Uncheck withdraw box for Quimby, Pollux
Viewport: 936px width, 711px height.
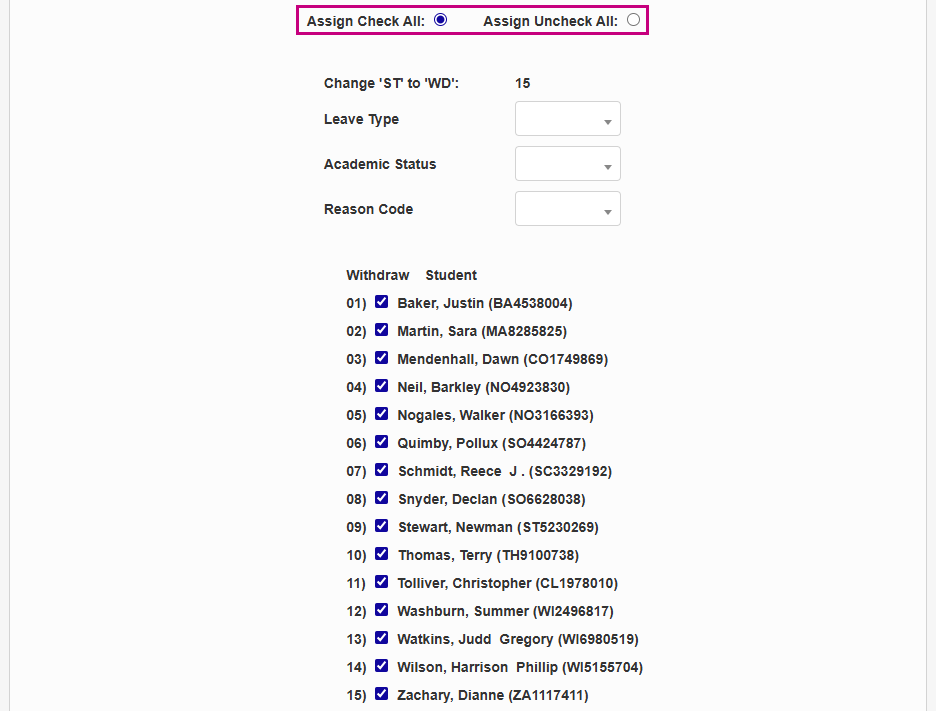381,442
